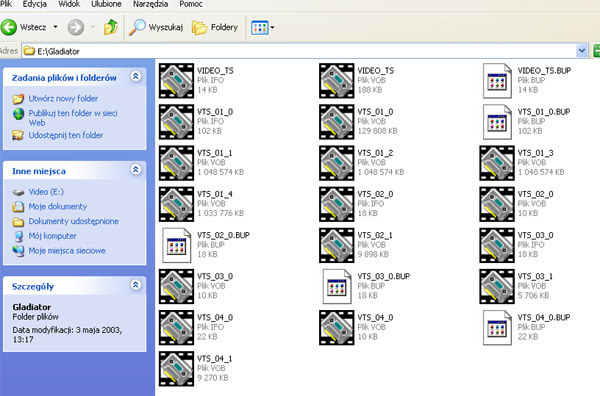Go up one folder level icon
600x396 pixels.
[111, 27]
